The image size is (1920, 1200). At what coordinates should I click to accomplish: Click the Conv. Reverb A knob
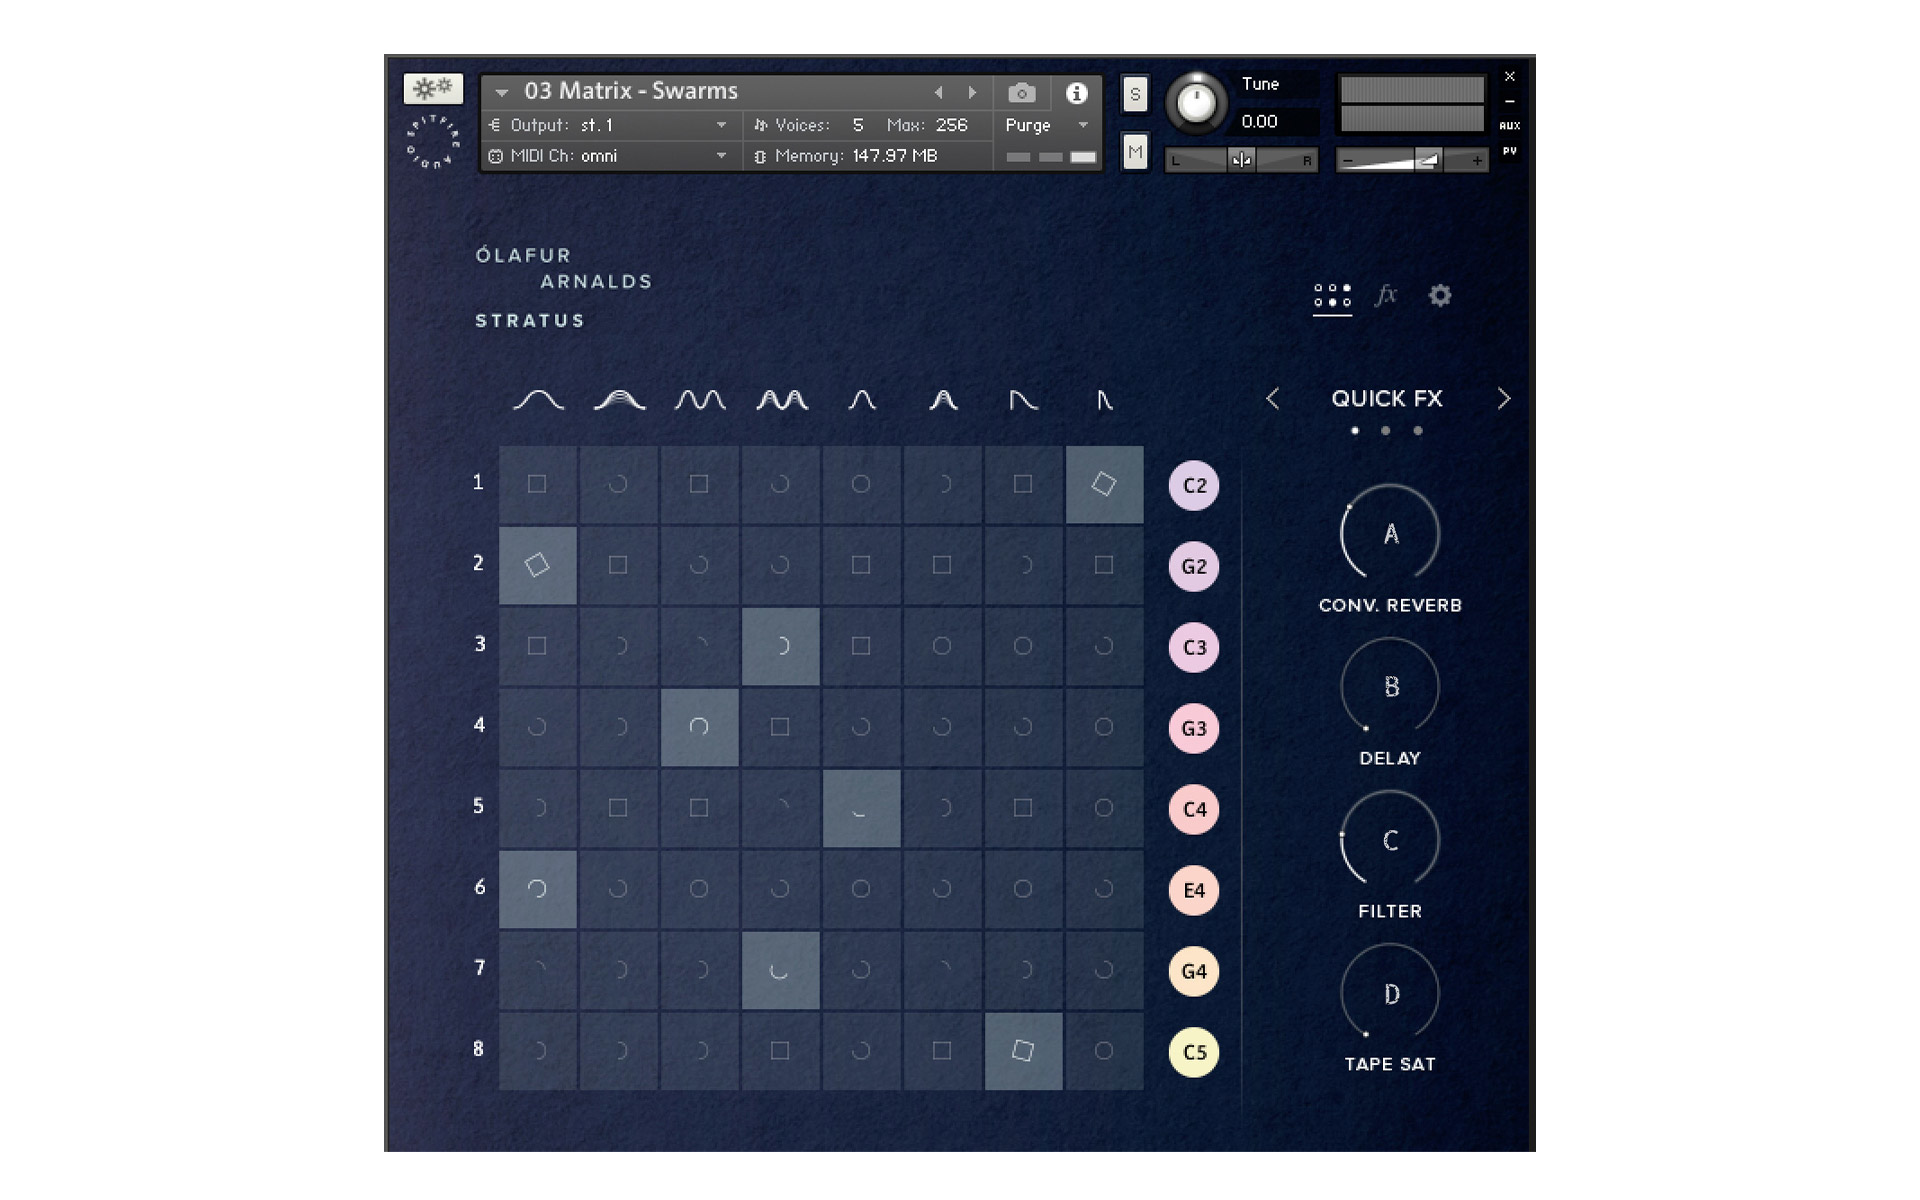(1390, 534)
